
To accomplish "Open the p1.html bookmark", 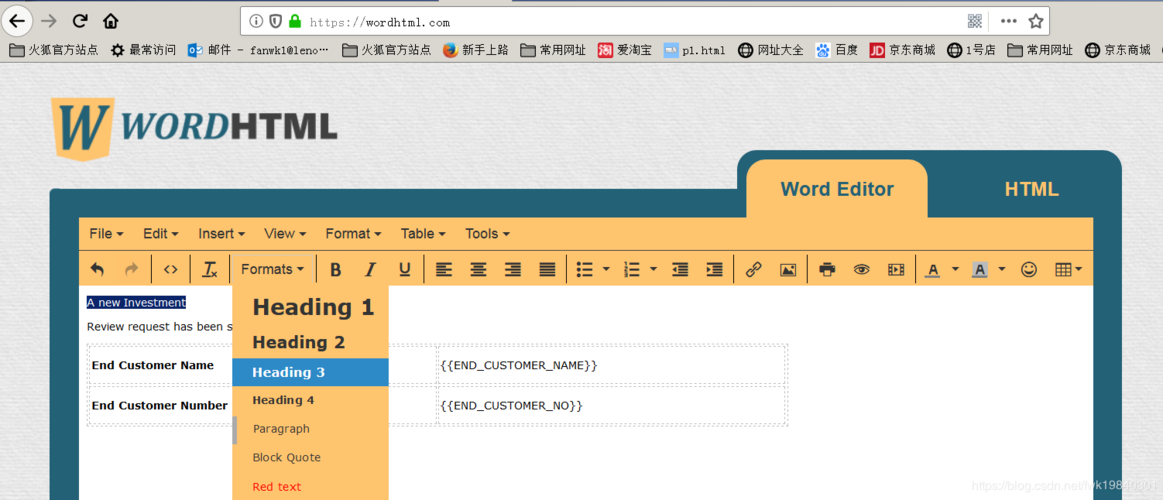I will (694, 50).
